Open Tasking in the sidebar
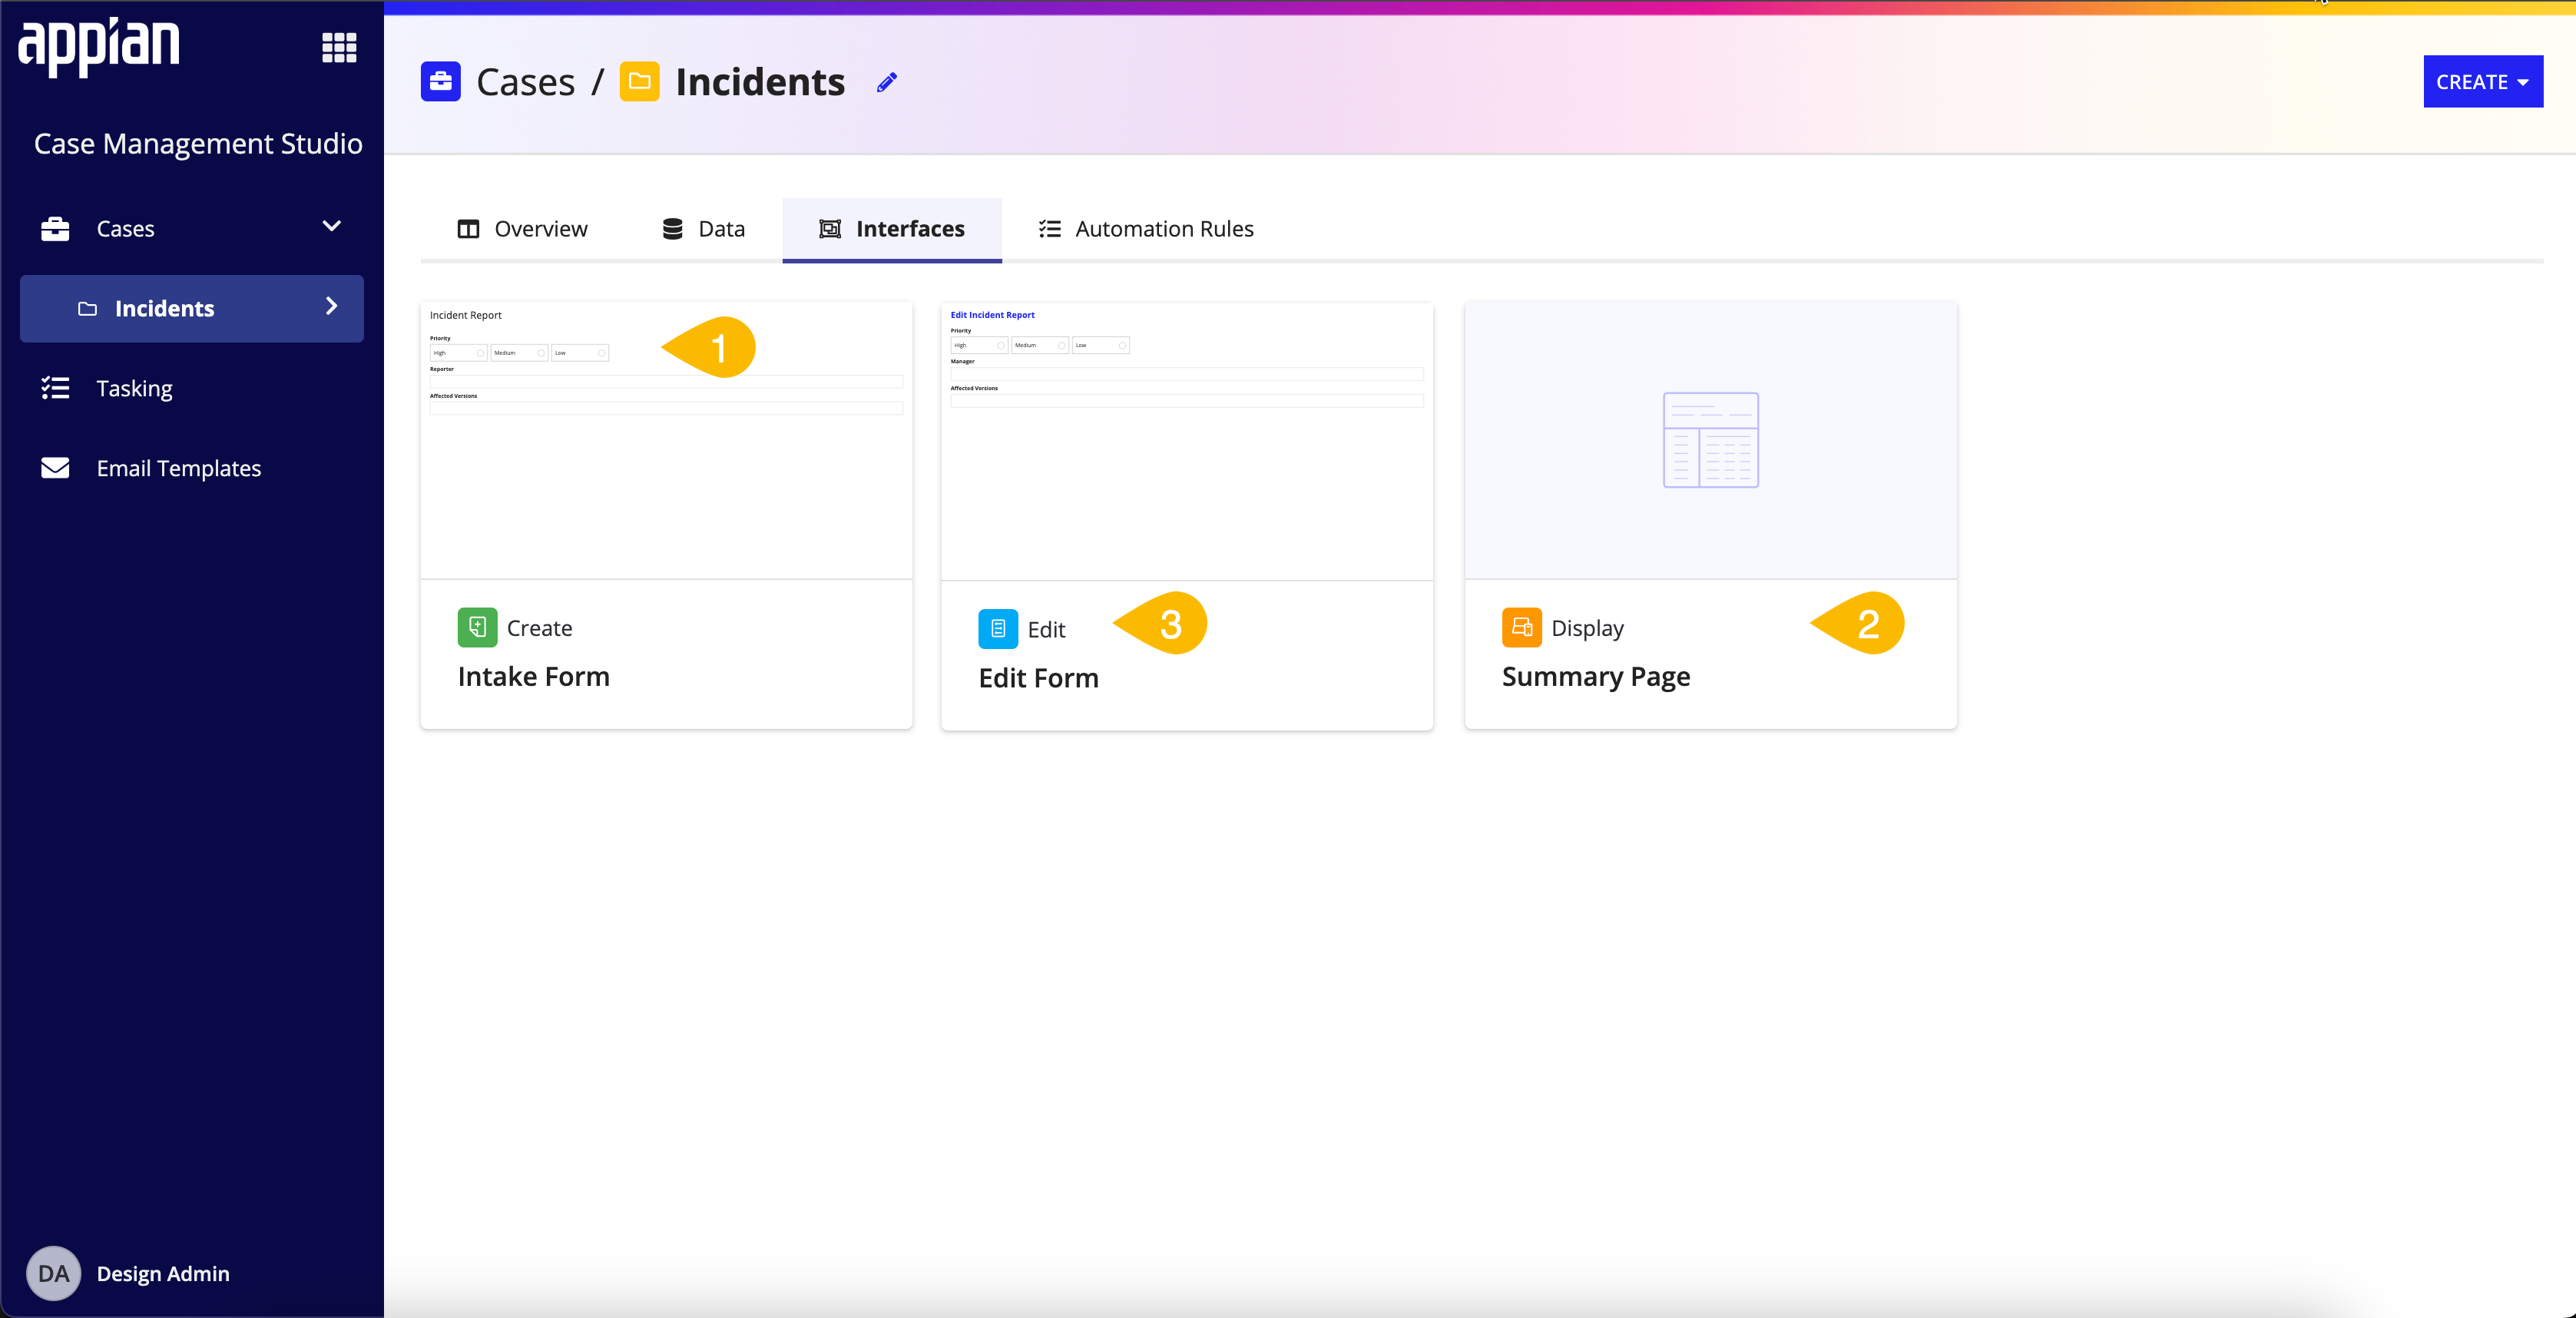 point(192,388)
